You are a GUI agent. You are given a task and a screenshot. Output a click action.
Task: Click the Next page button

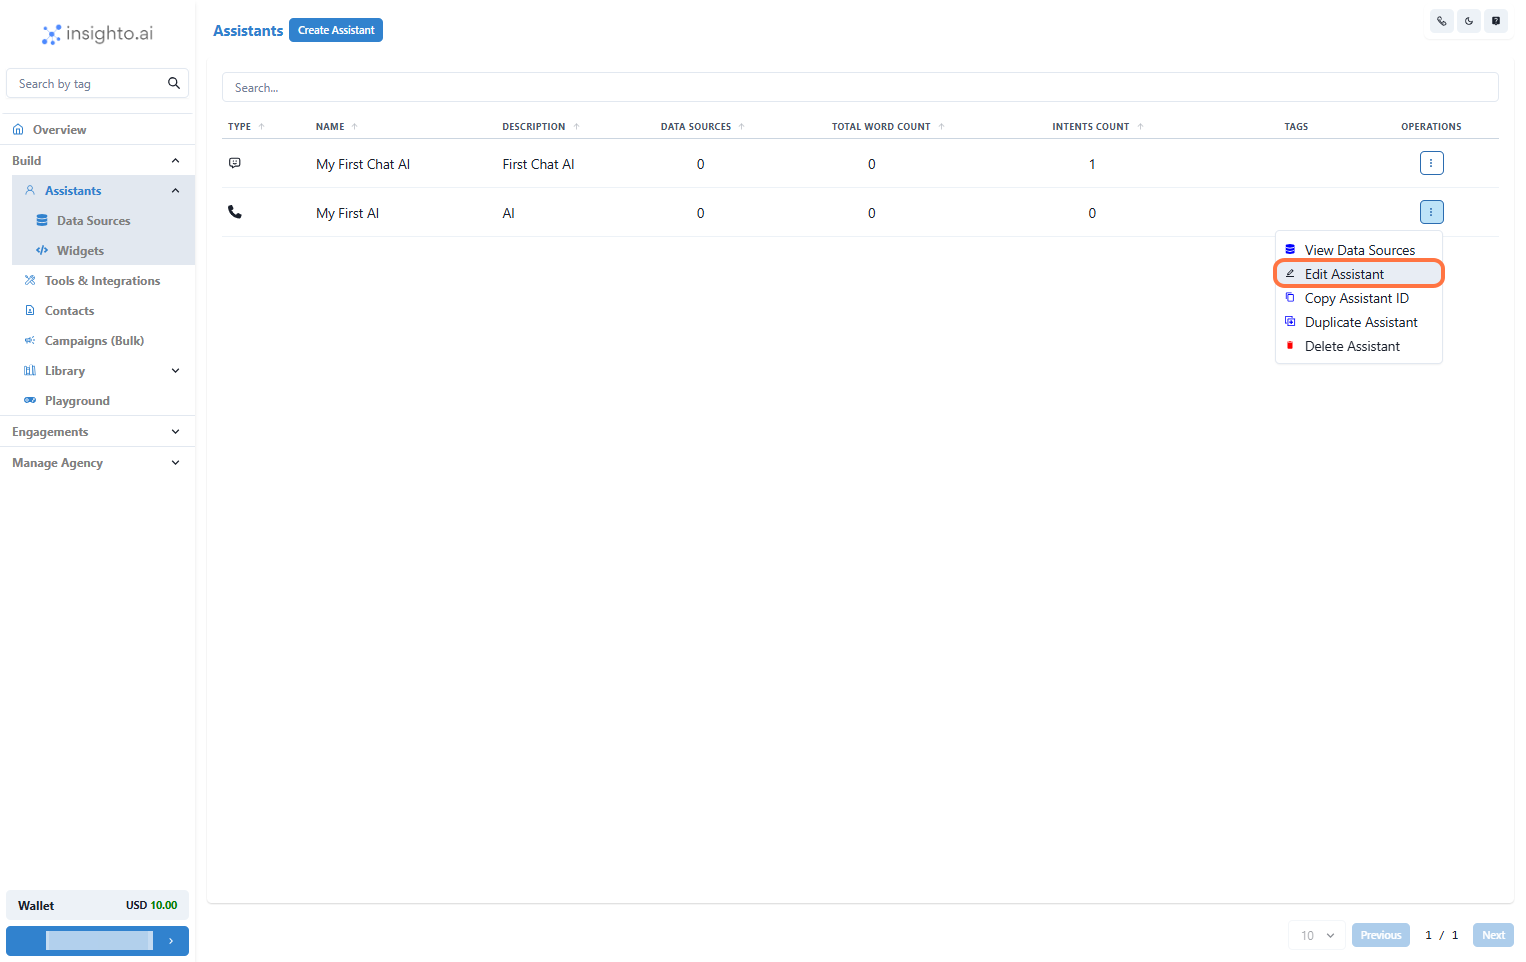(1493, 935)
